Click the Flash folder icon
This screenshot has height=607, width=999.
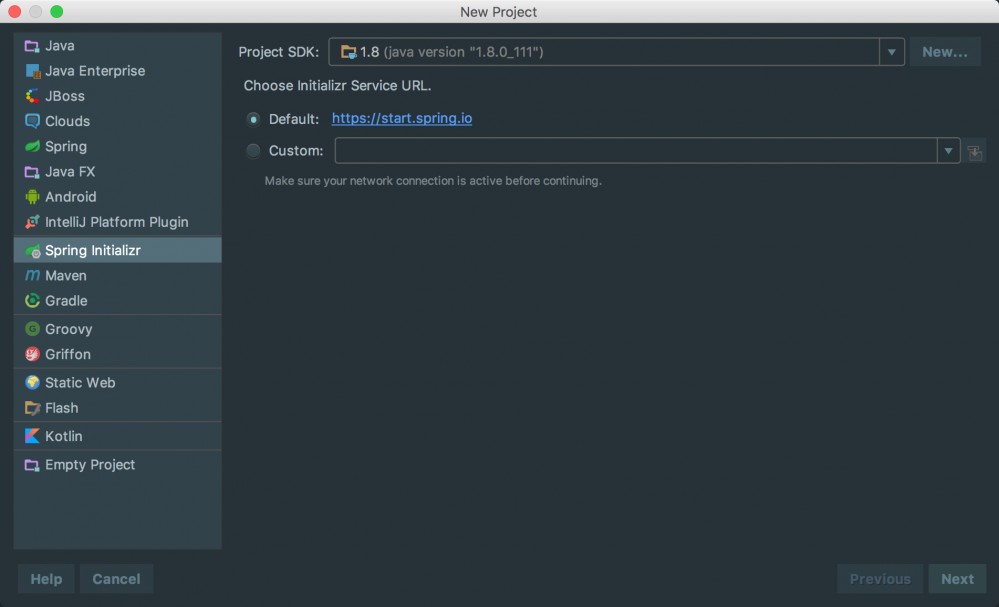pyautogui.click(x=32, y=408)
